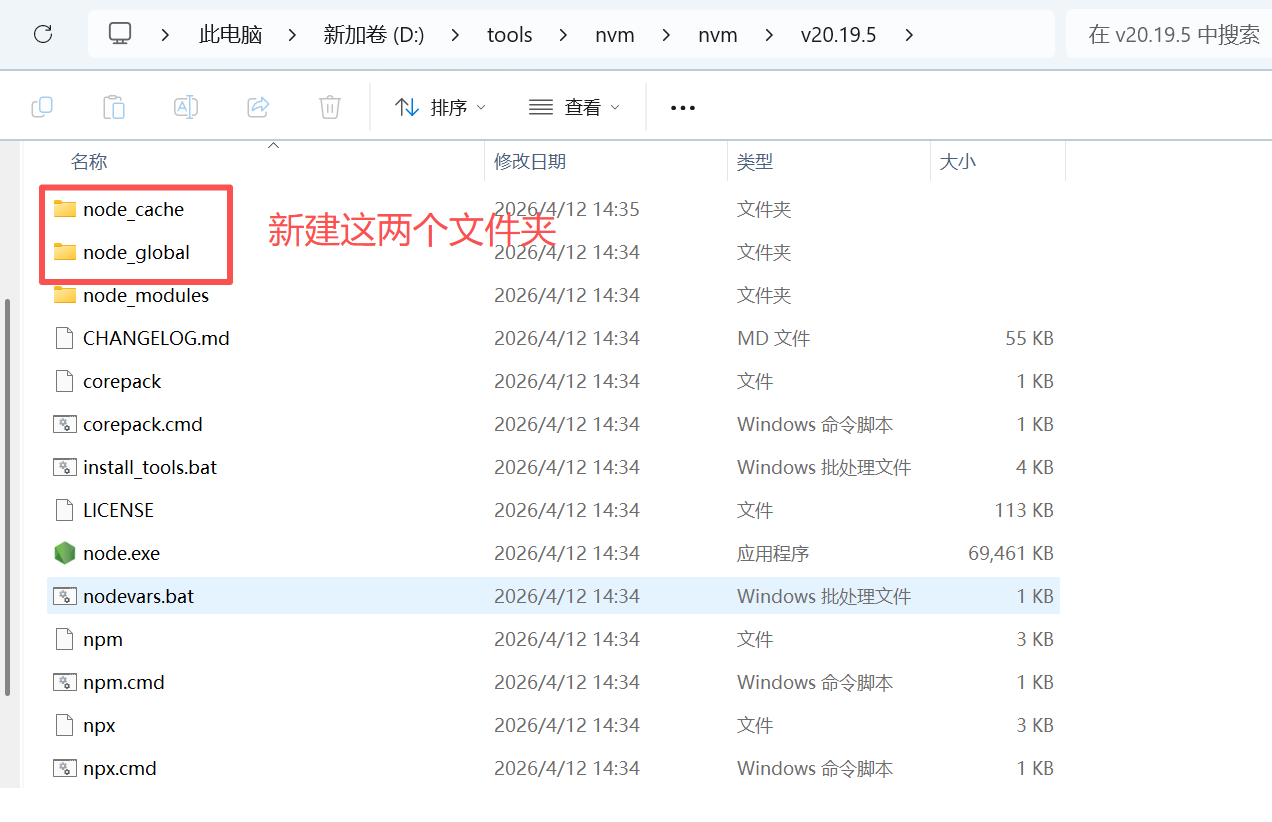Click the Rename icon in toolbar
Viewport: 1272px width, 822px height.
(186, 107)
